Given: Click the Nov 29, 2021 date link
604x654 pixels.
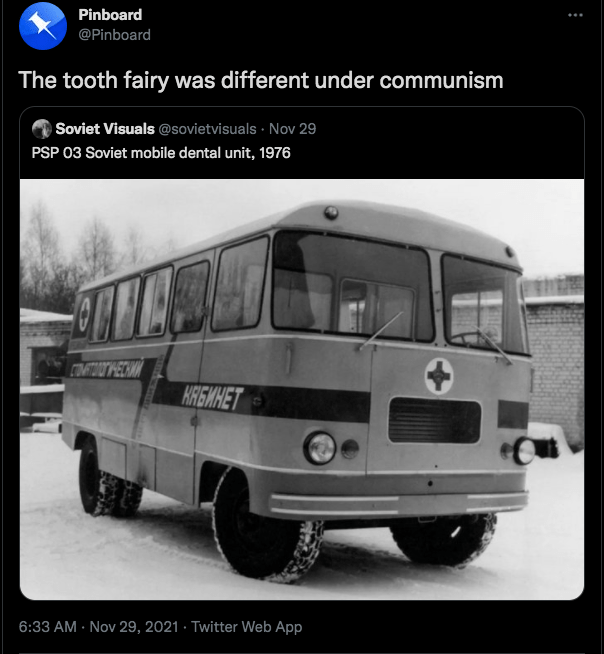Looking at the screenshot, I should pyautogui.click(x=134, y=626).
